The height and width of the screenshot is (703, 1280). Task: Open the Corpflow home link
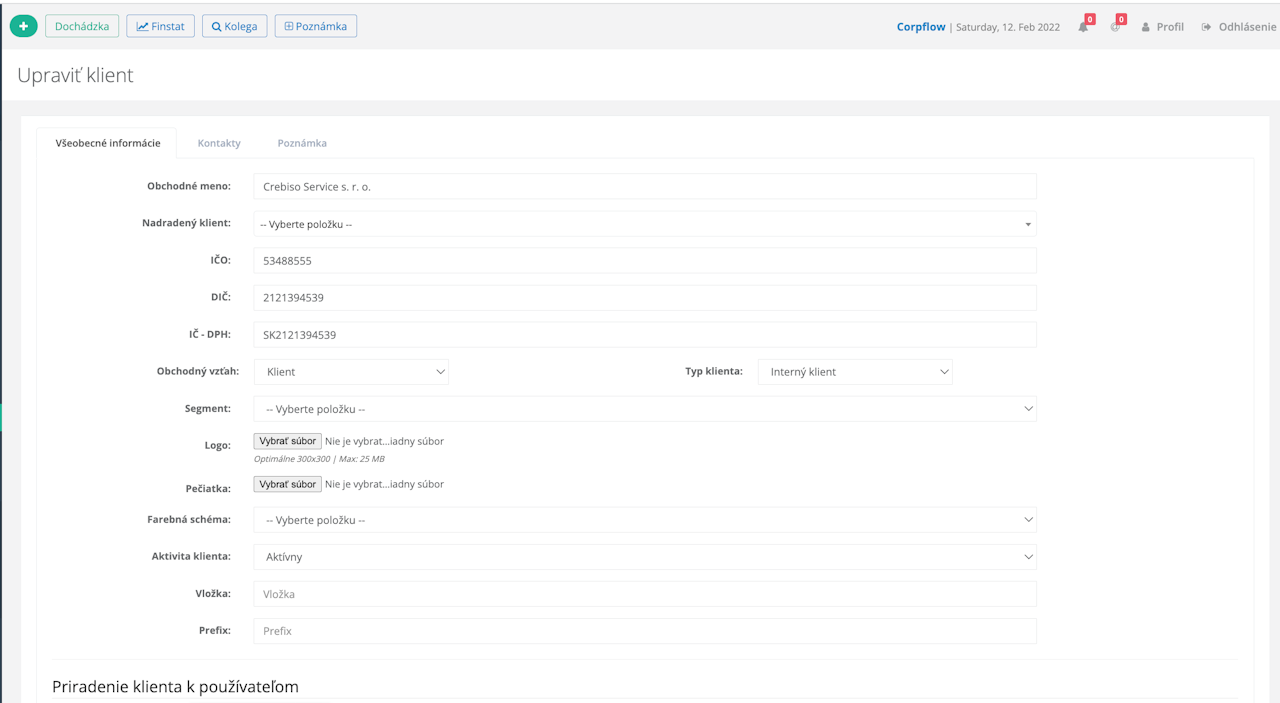tap(921, 27)
